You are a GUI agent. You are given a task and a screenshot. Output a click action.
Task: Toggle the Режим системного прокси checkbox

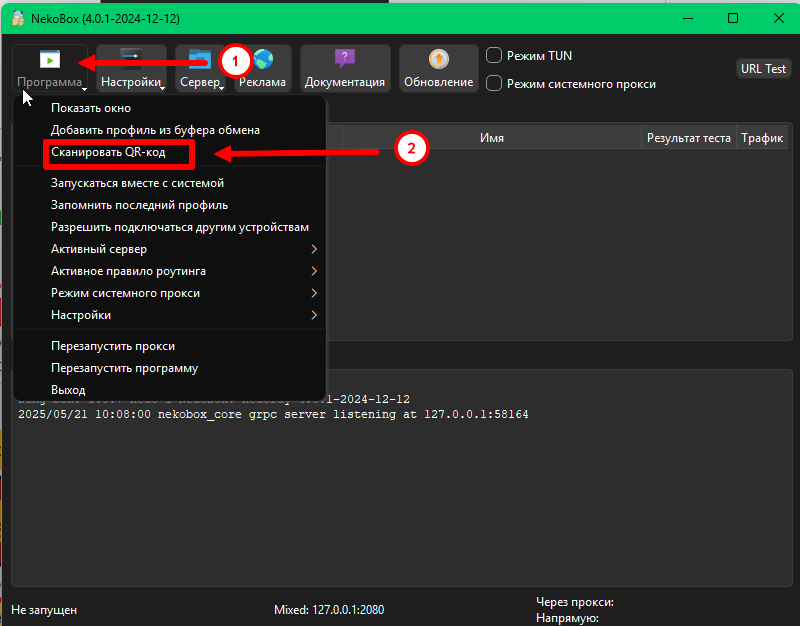494,84
